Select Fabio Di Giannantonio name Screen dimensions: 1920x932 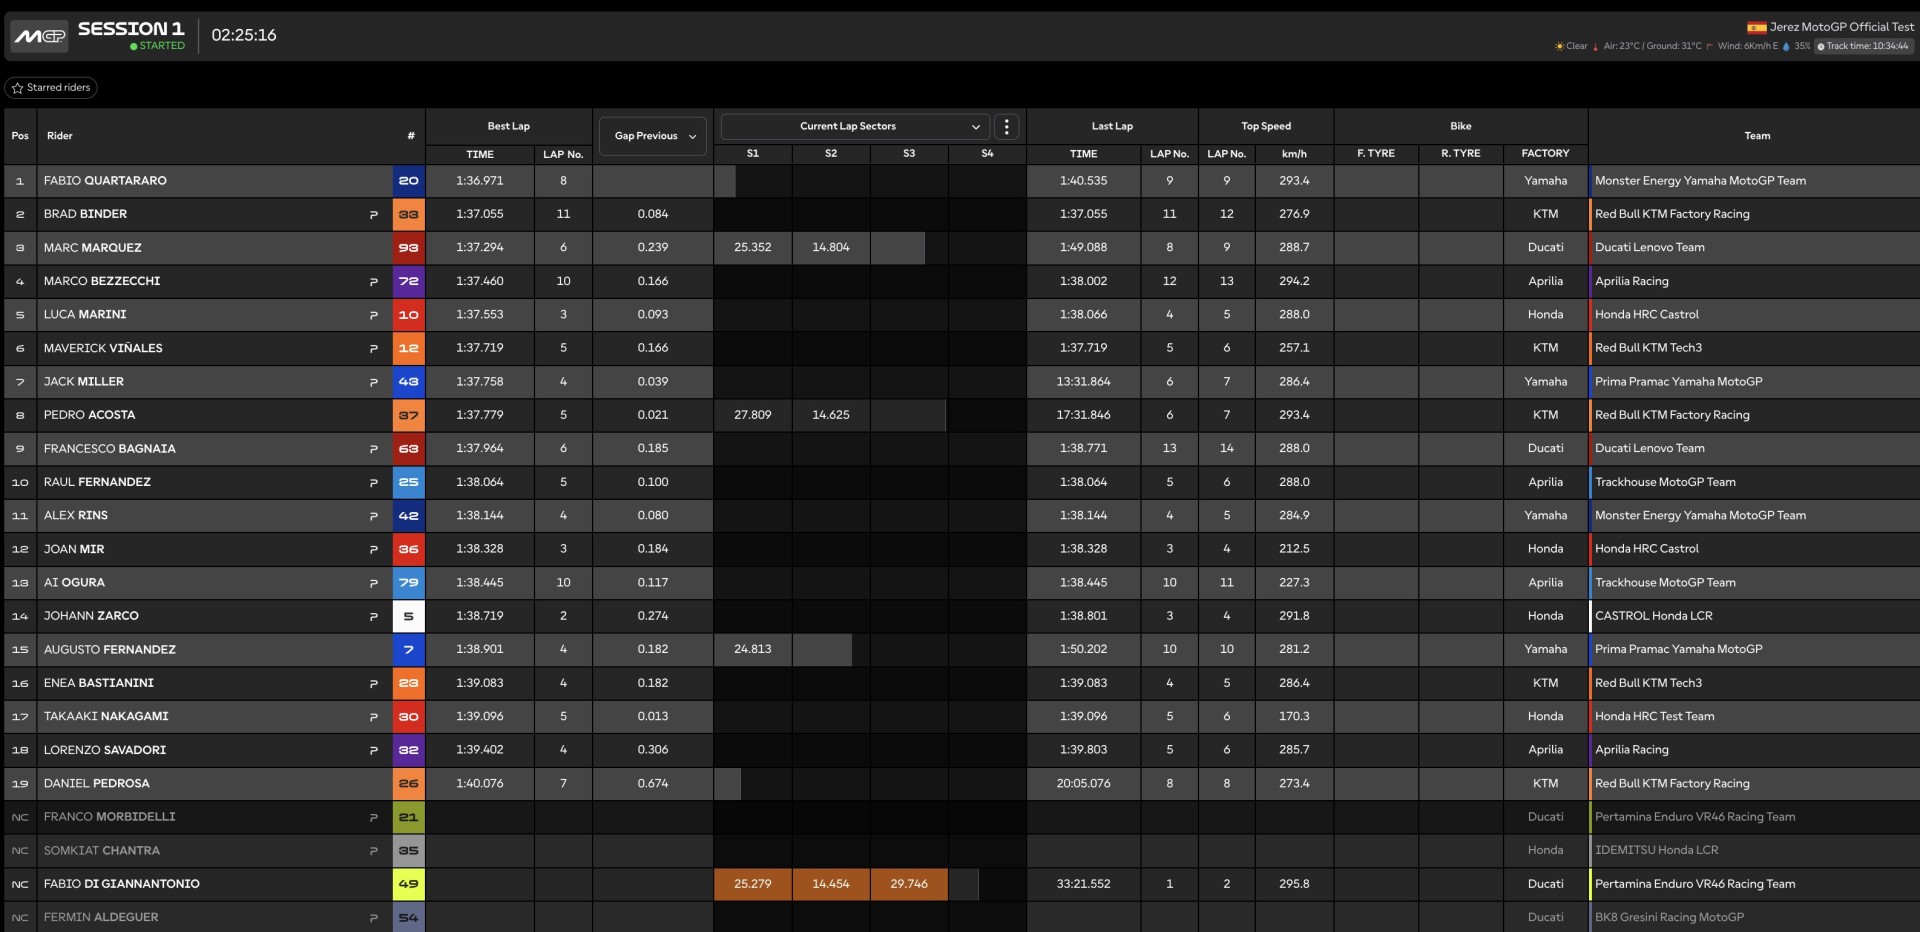point(122,884)
